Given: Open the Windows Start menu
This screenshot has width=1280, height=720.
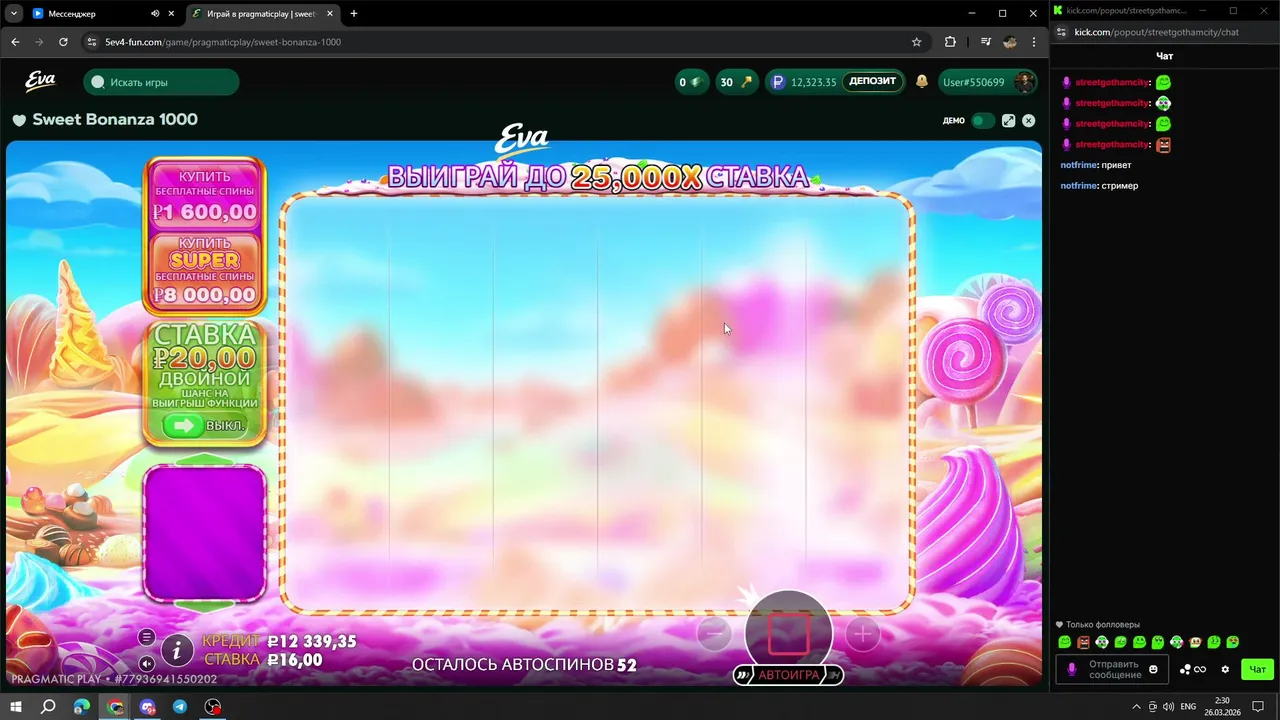Looking at the screenshot, I should pos(16,706).
